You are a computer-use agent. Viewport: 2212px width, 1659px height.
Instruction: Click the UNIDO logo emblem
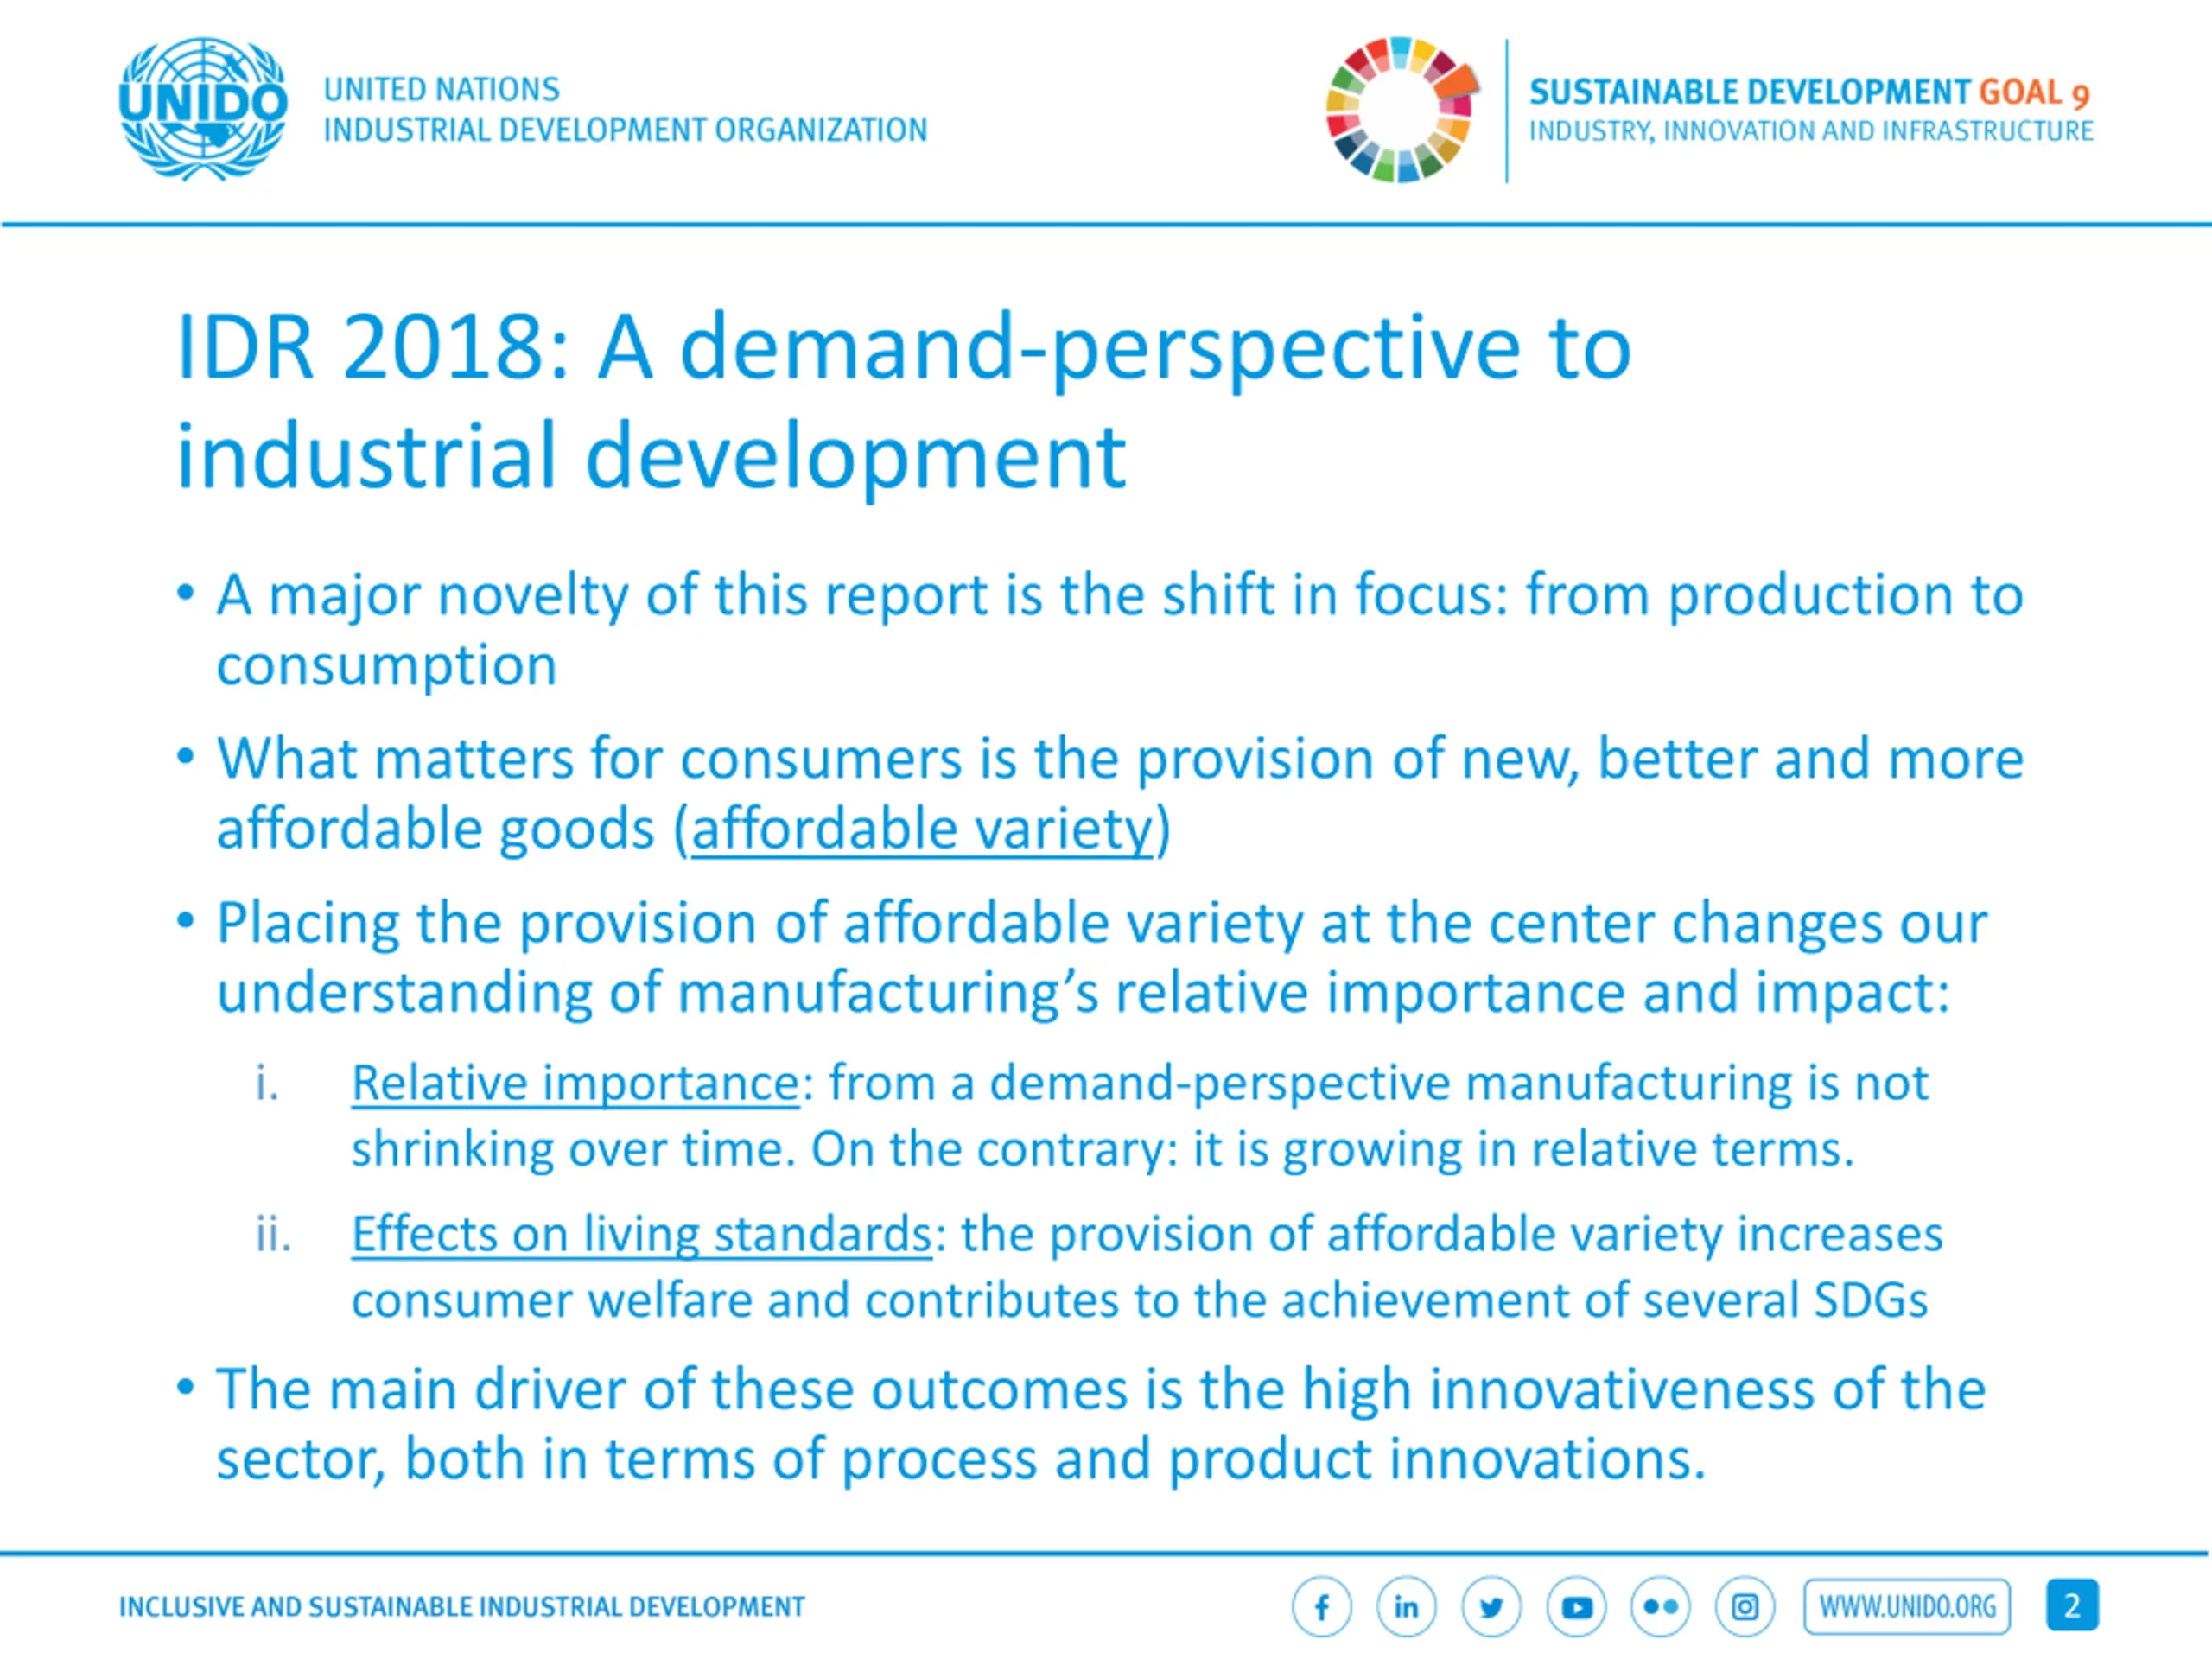pyautogui.click(x=203, y=110)
